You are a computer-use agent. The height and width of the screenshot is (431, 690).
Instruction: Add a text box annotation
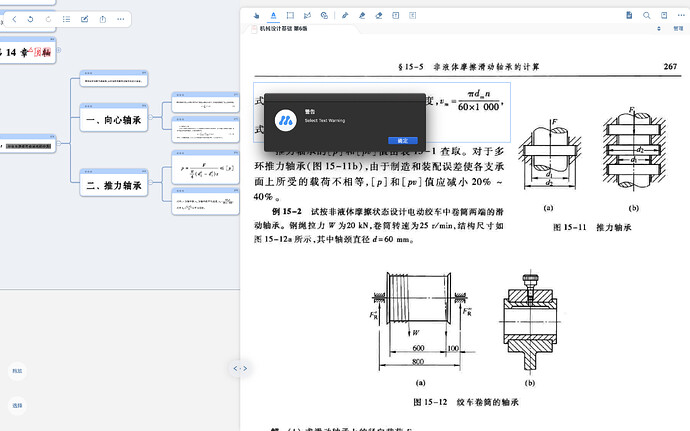coord(396,15)
